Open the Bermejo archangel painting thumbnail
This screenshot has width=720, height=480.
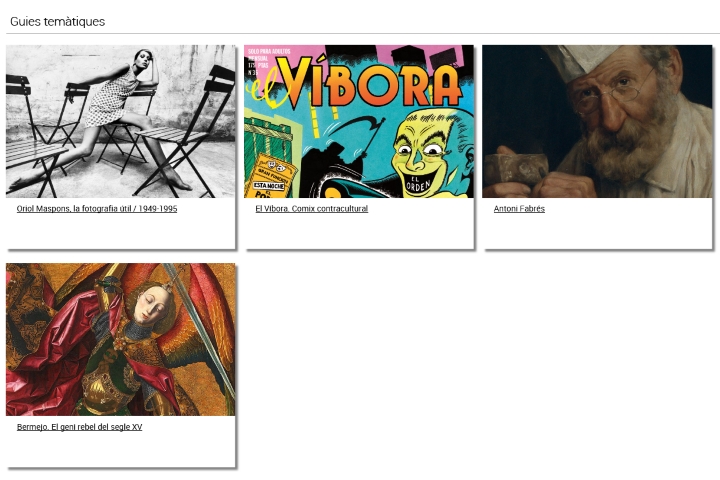pos(120,339)
